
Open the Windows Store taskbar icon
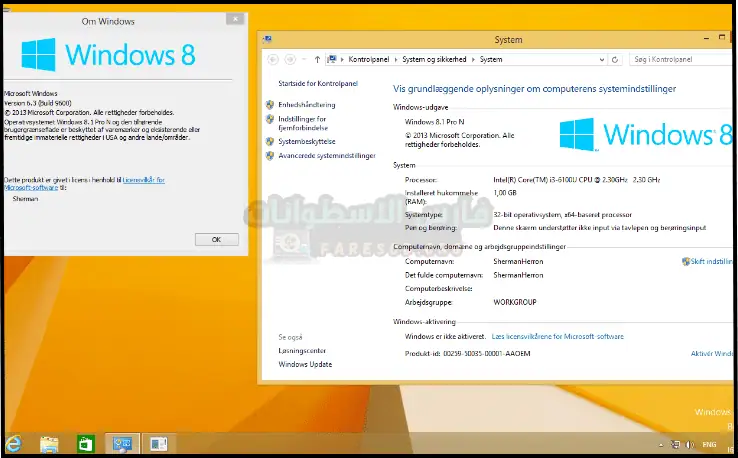point(86,443)
